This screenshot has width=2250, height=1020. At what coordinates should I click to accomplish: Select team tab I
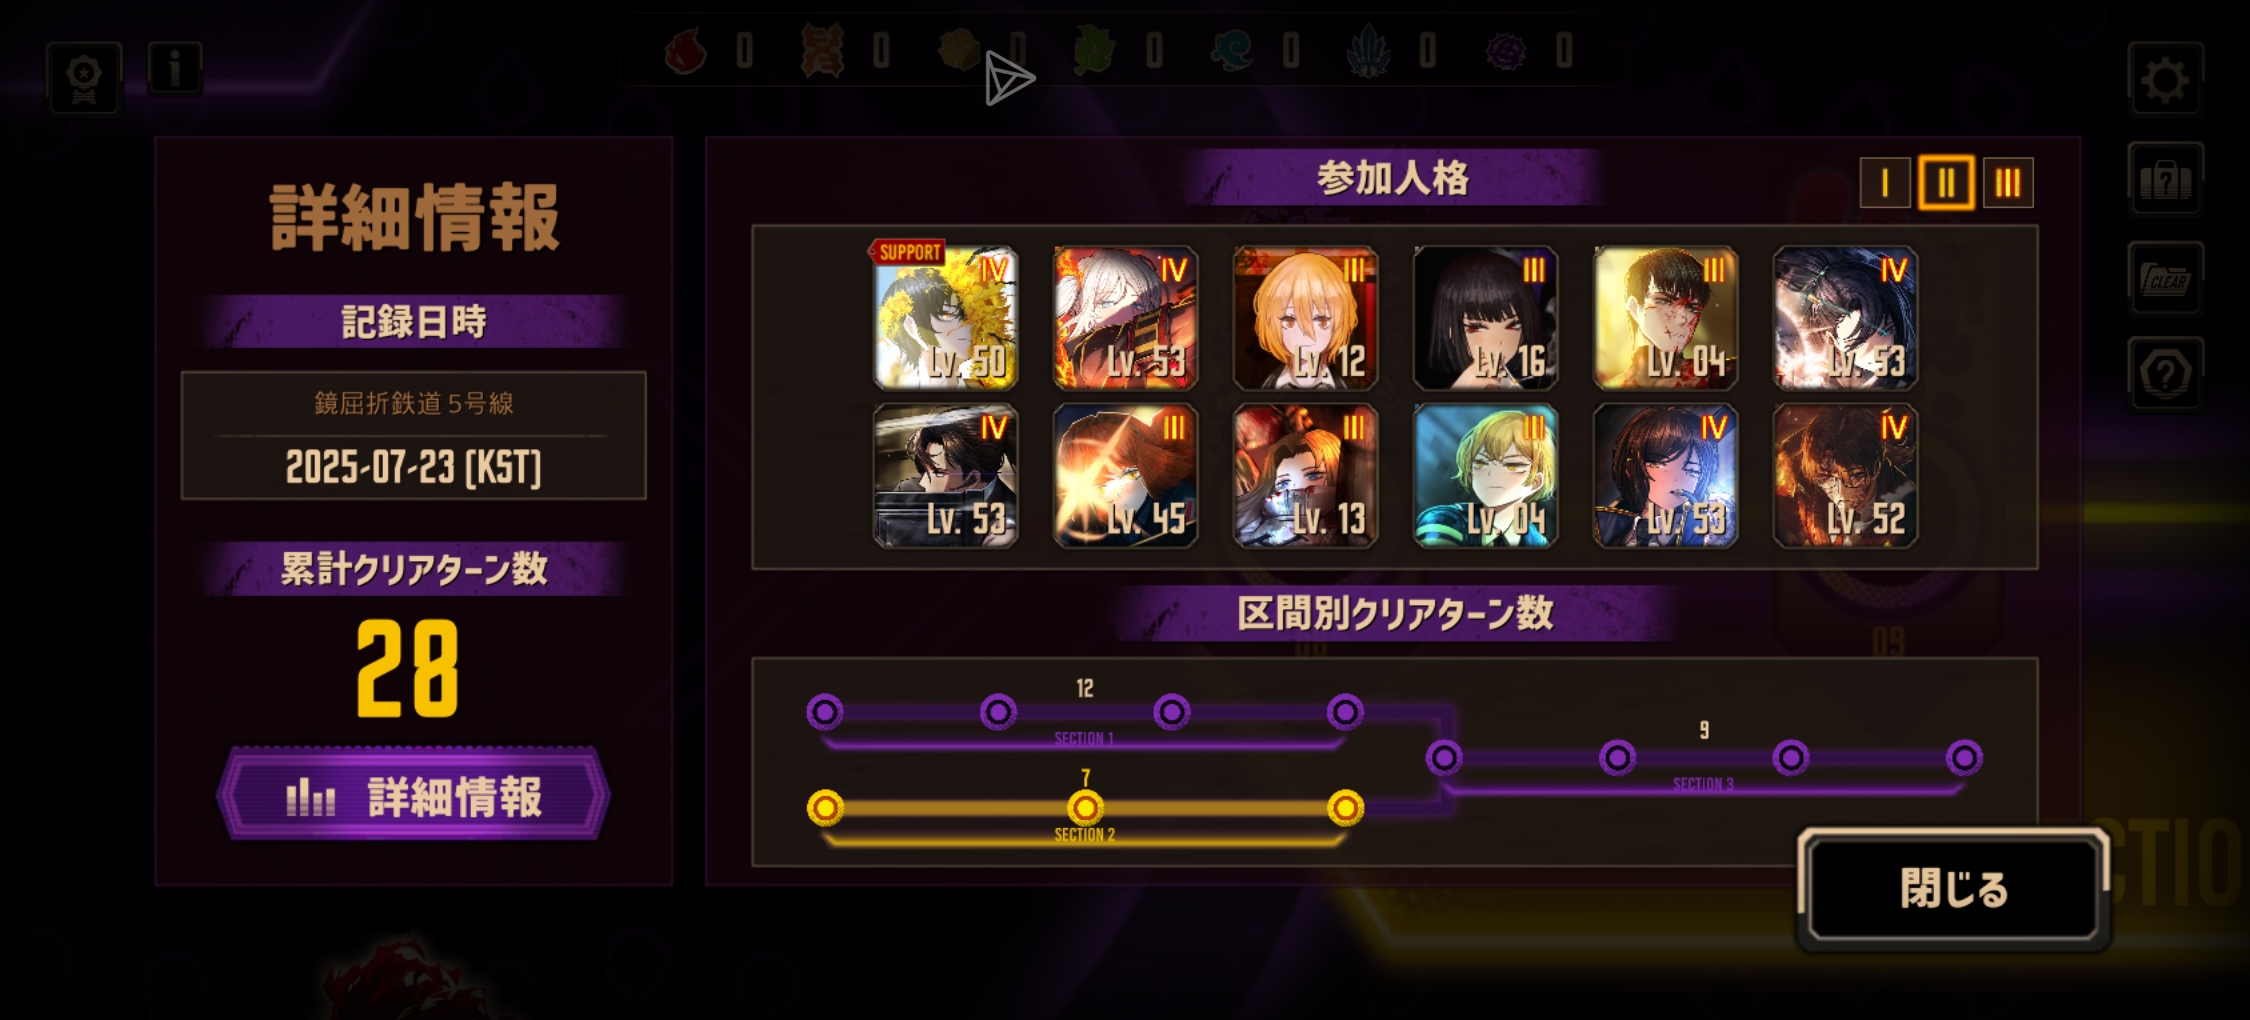point(1885,183)
